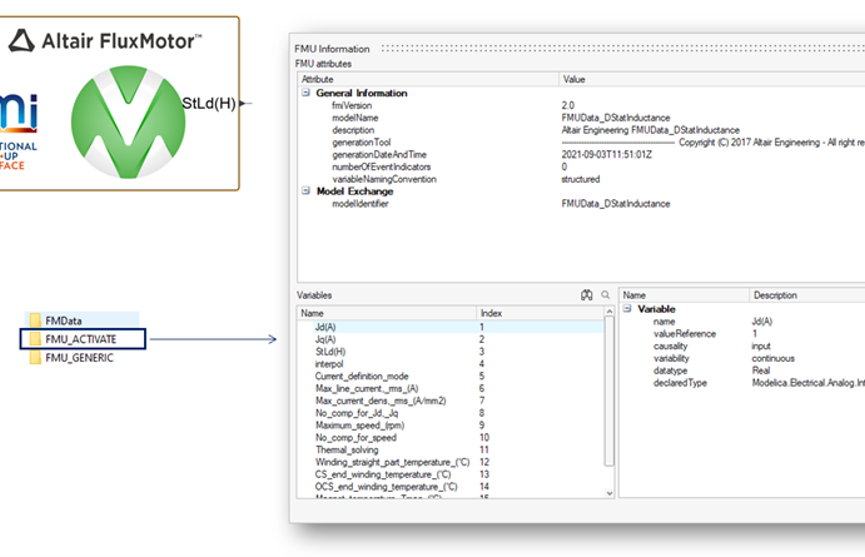Click the 2021-09-03T11:51:01Z date value
The image size is (865, 557).
[606, 154]
